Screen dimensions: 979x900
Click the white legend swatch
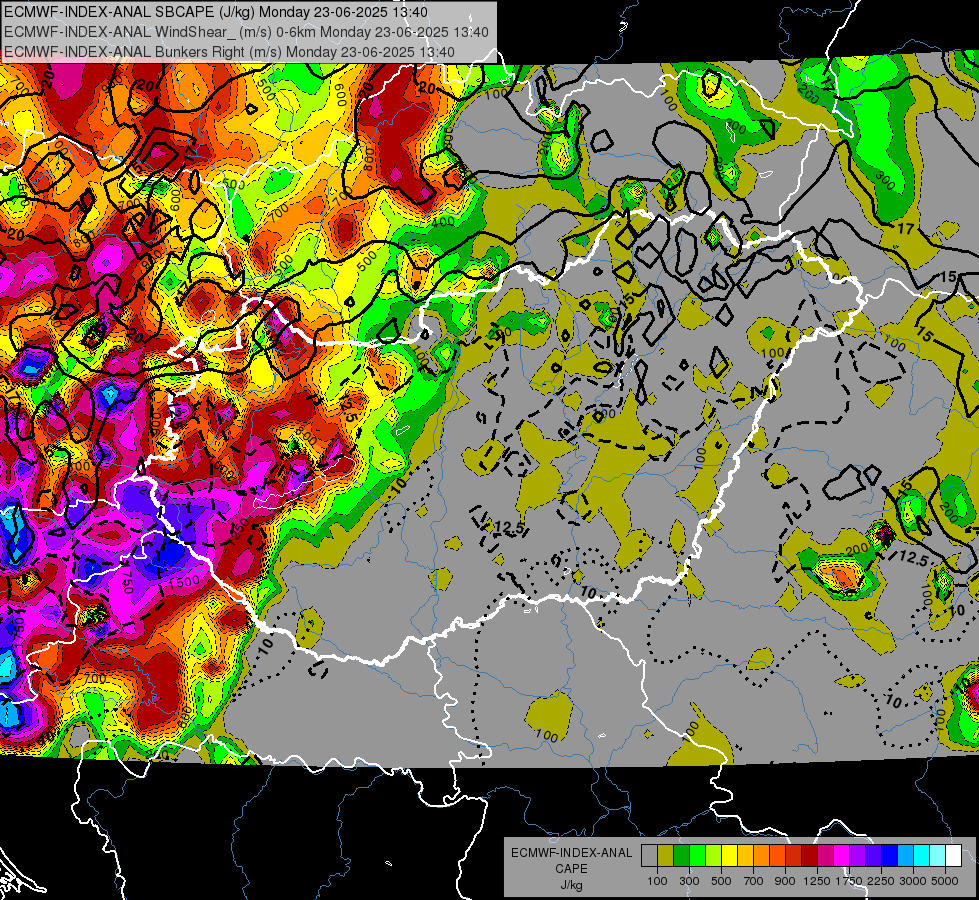click(954, 855)
